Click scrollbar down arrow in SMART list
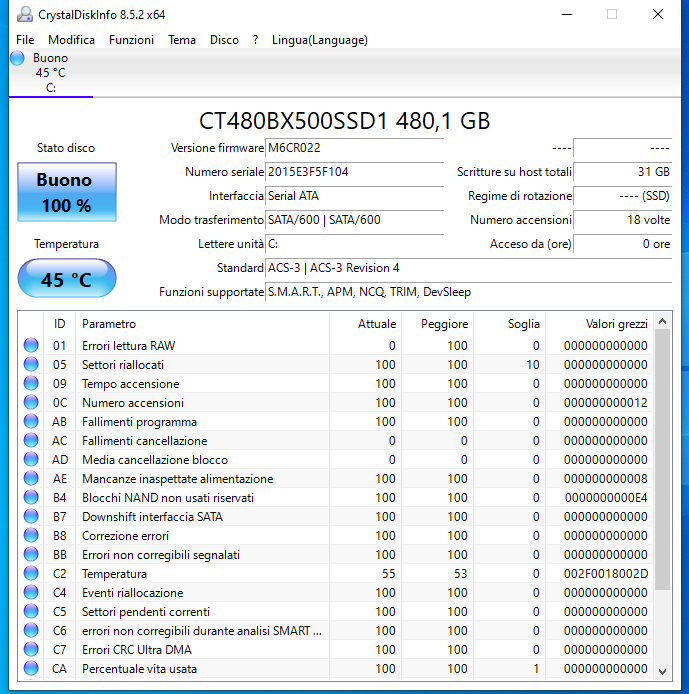The width and height of the screenshot is (689, 694). 662,671
